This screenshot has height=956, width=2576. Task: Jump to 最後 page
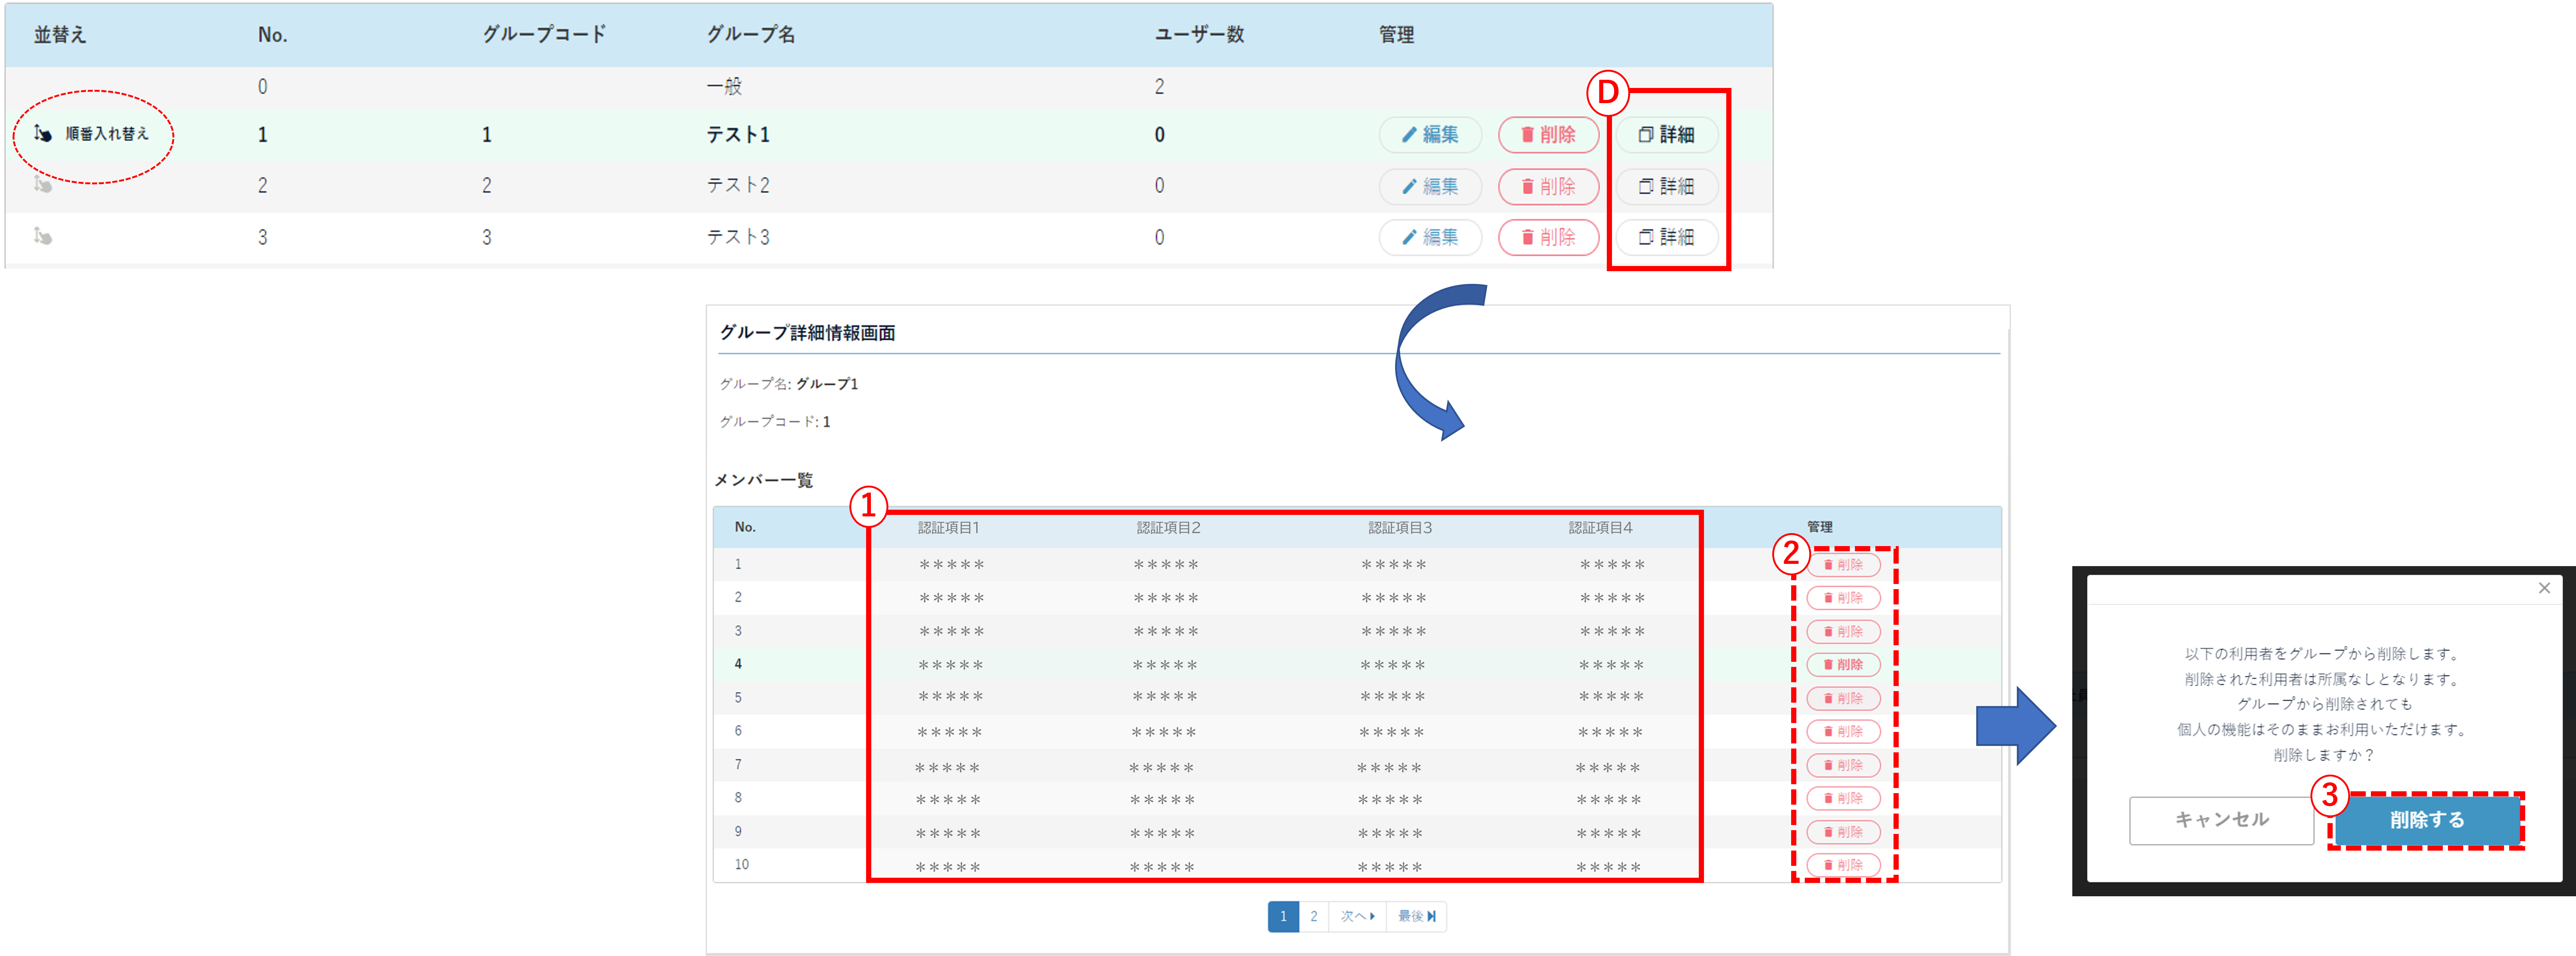[x=1416, y=916]
